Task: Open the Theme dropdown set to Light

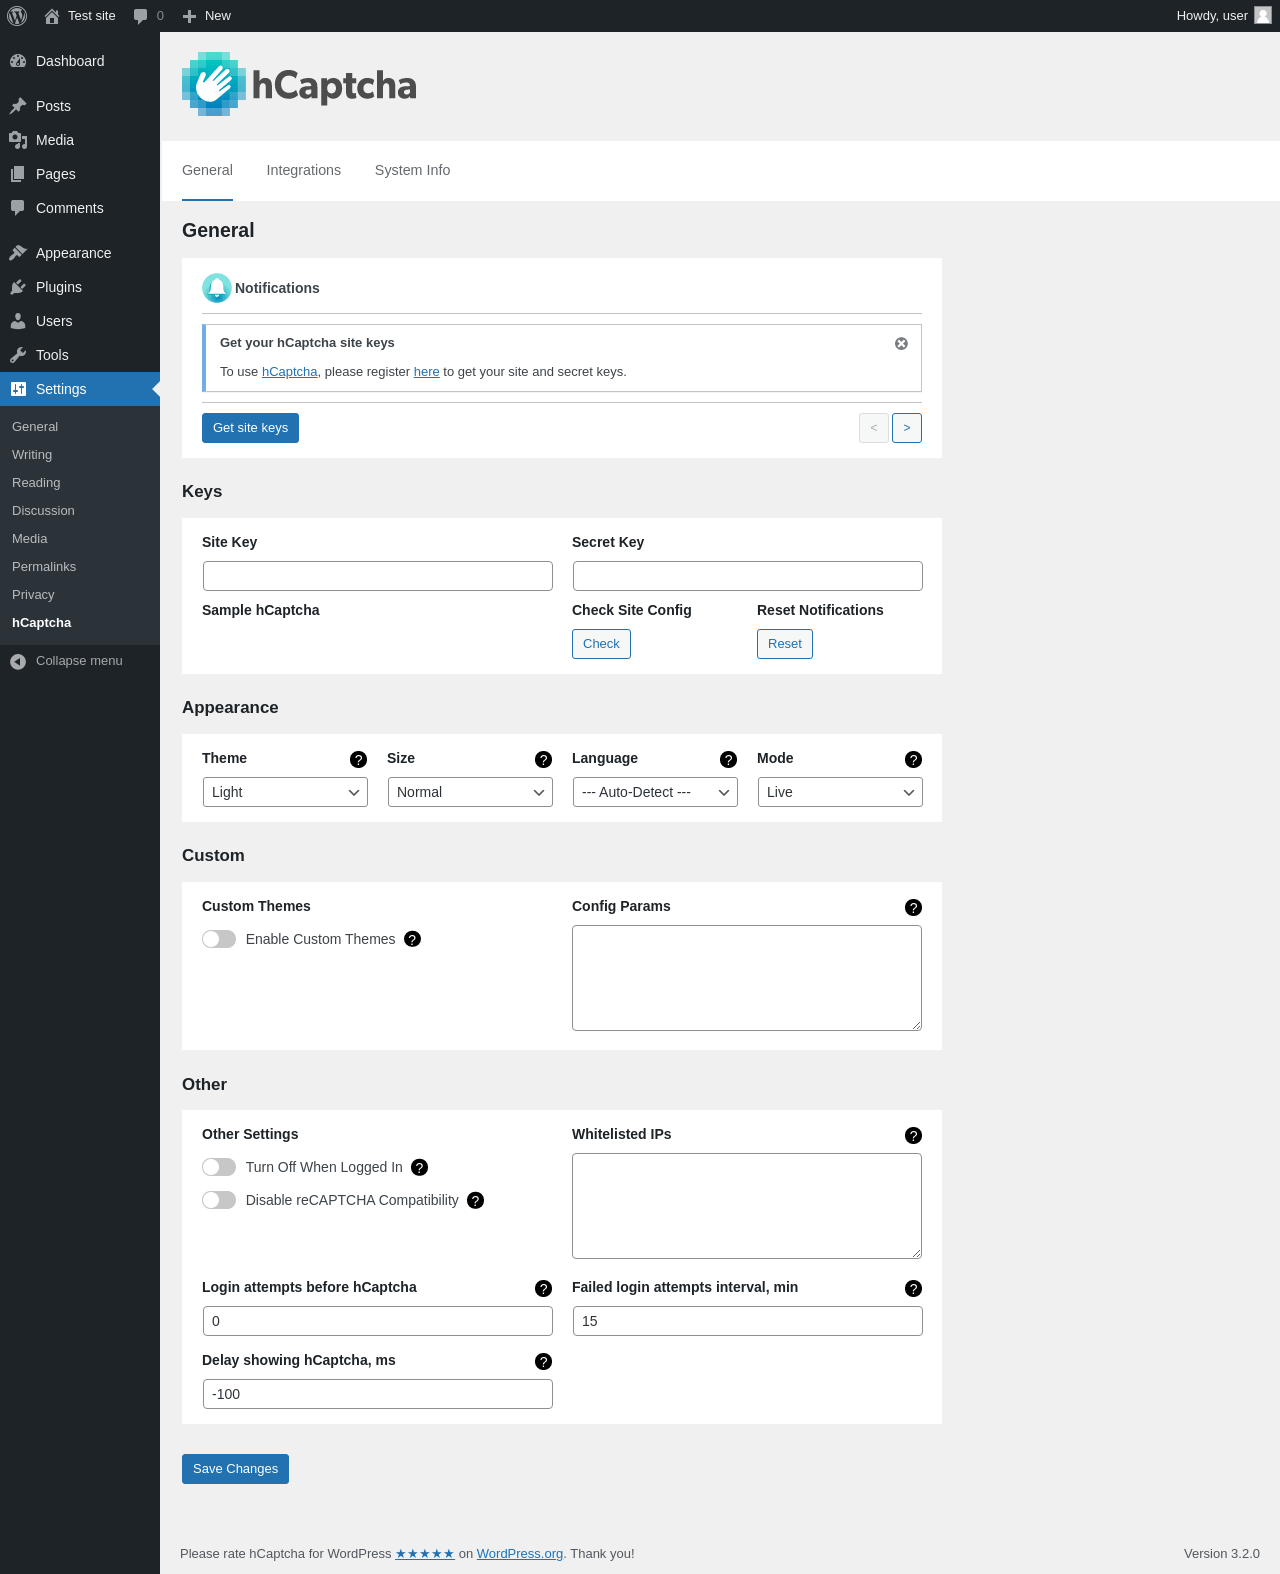Action: [x=285, y=792]
